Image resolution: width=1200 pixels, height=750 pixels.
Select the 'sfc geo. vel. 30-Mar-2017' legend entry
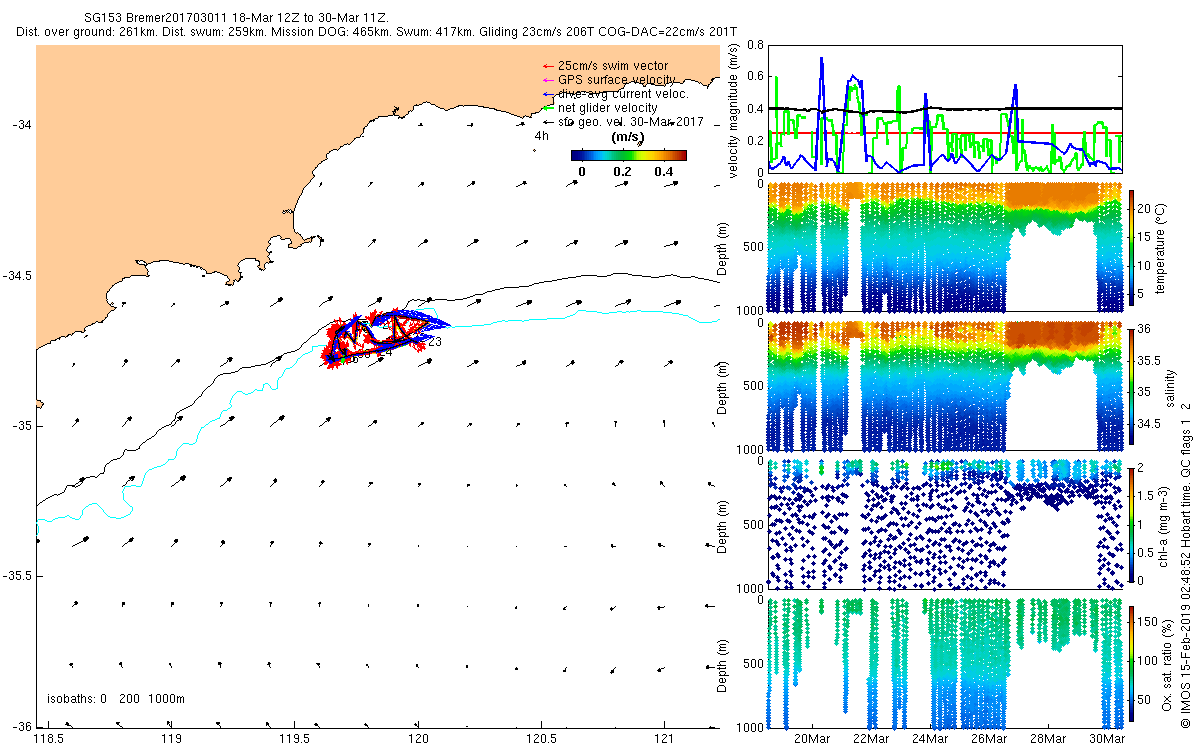coord(622,121)
